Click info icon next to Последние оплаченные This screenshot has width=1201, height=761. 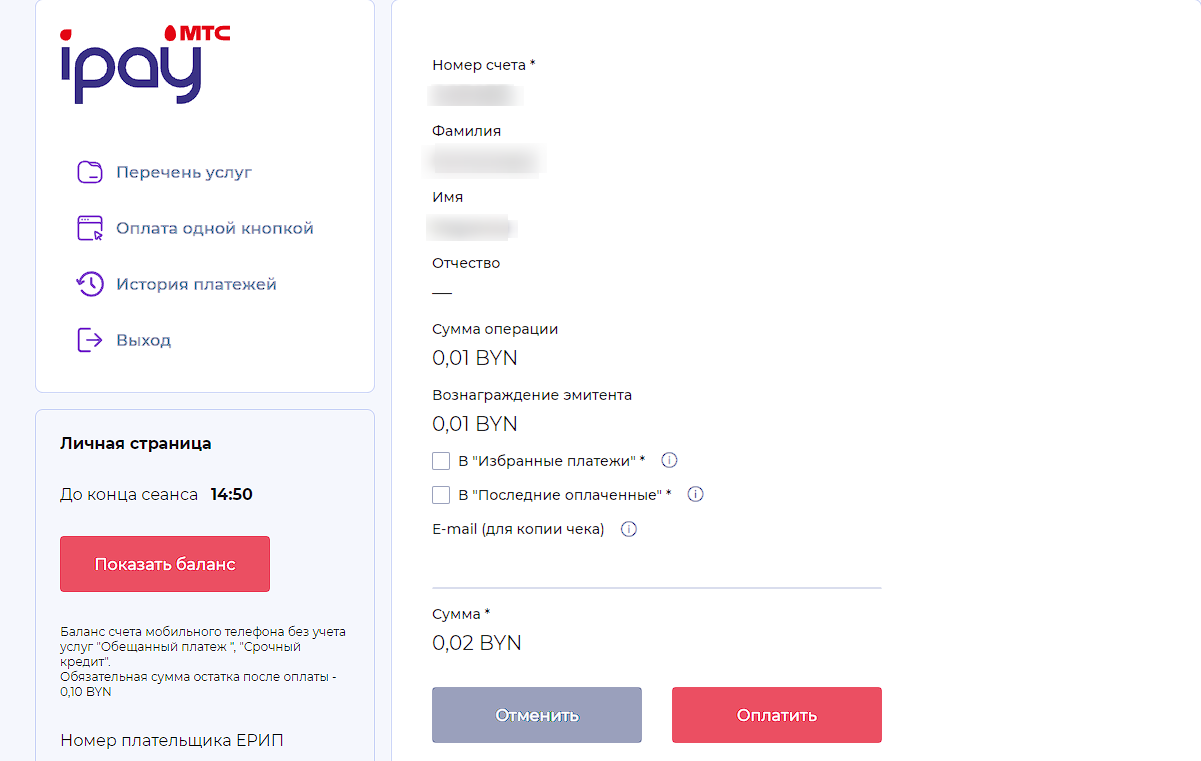[696, 494]
